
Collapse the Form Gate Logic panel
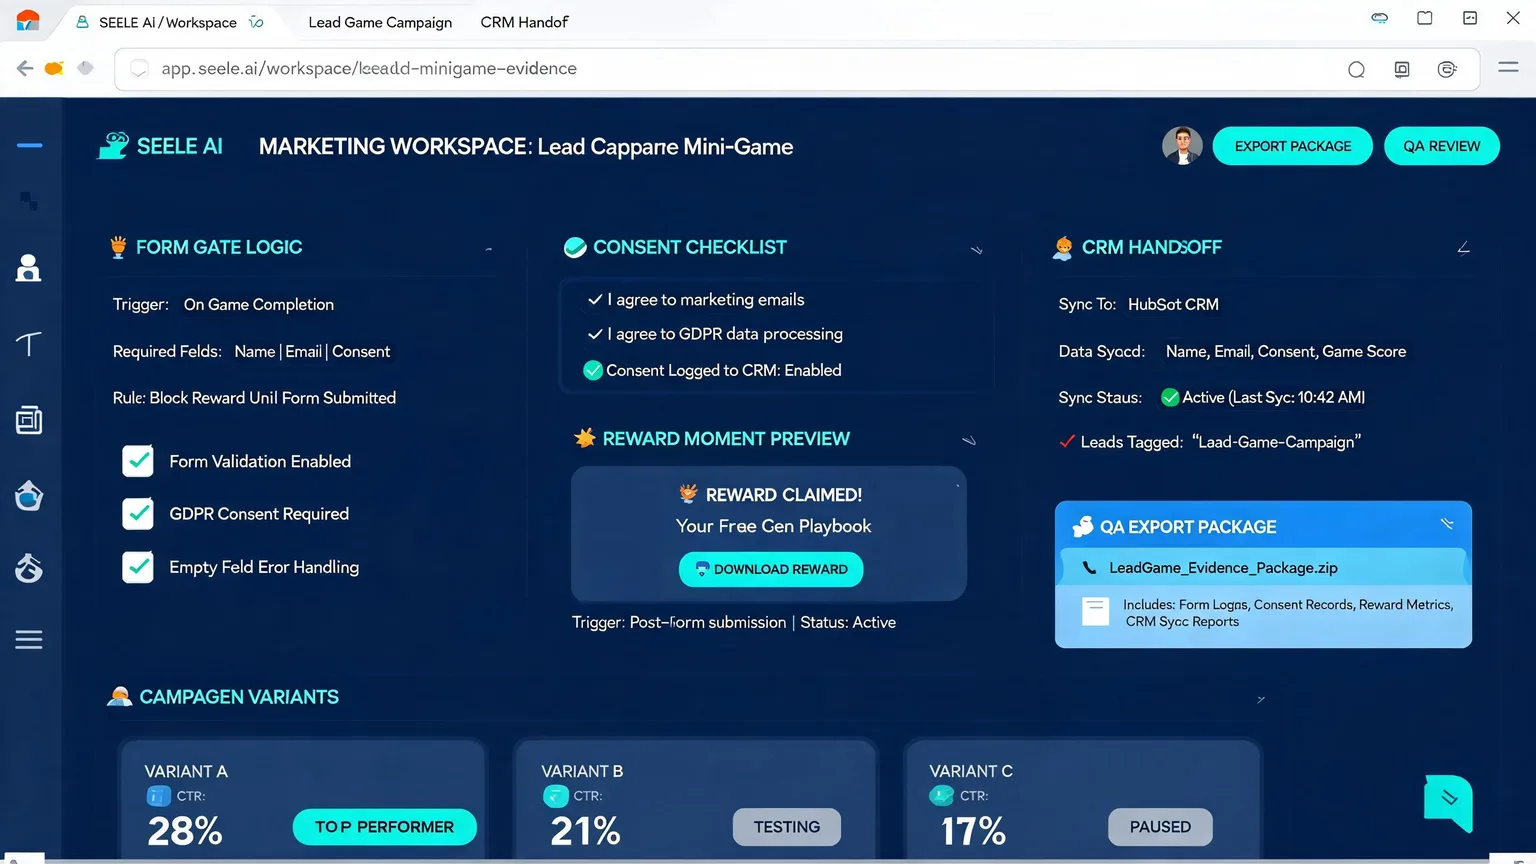point(488,248)
